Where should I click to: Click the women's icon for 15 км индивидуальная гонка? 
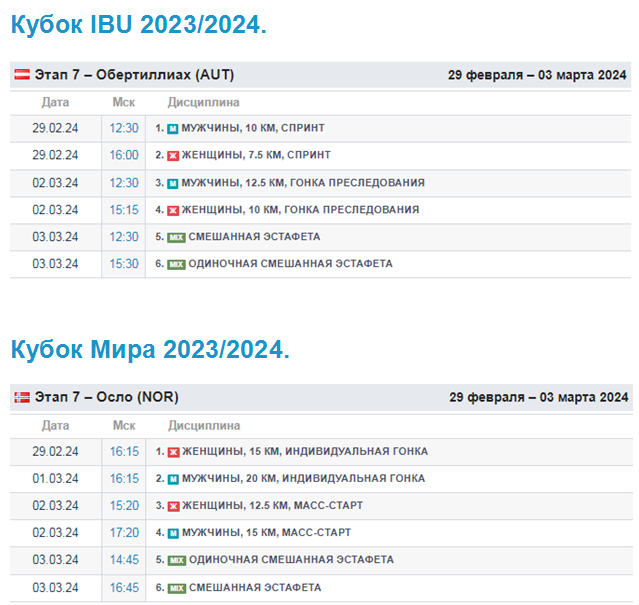174,452
